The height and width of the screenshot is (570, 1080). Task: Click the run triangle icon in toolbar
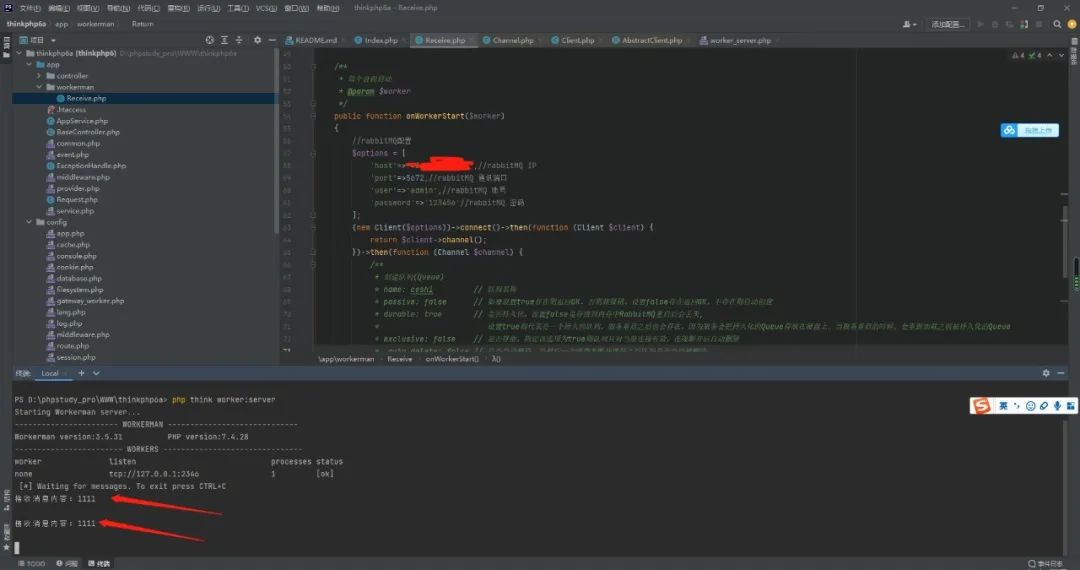[x=980, y=24]
